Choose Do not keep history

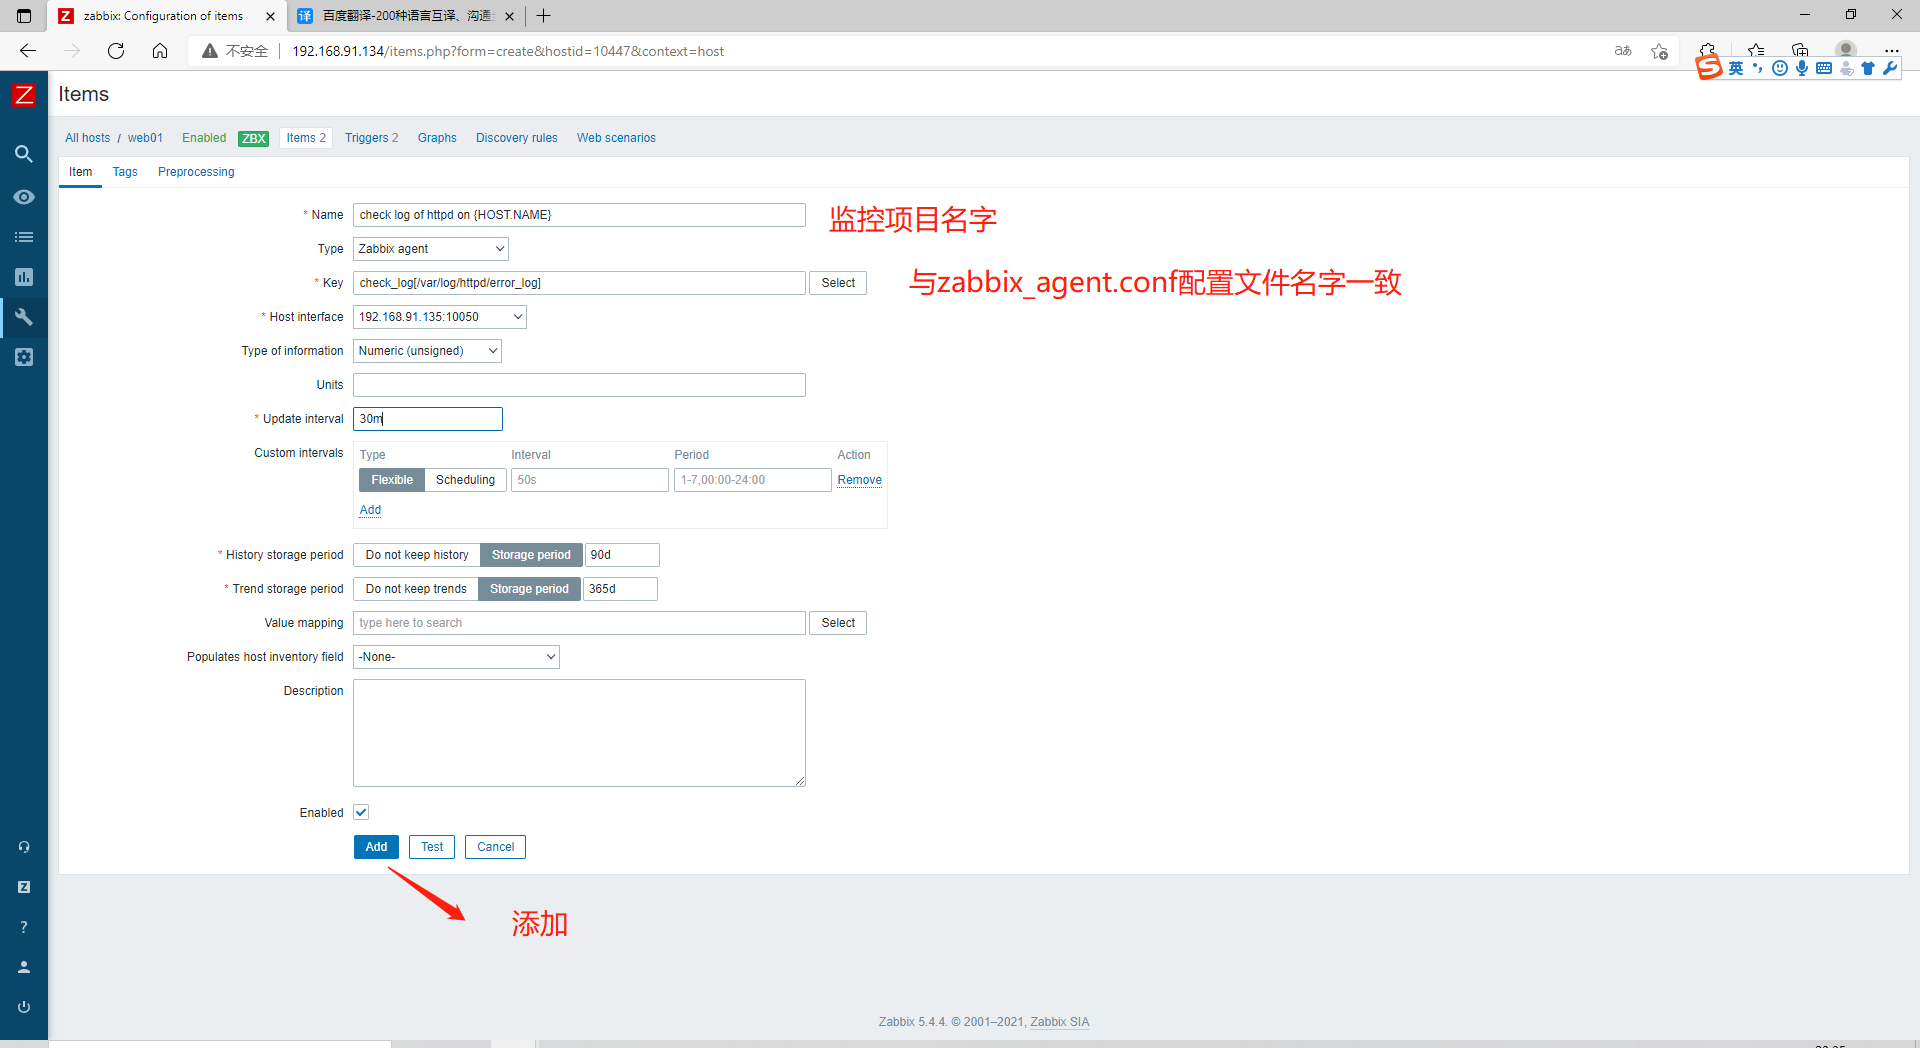417,555
